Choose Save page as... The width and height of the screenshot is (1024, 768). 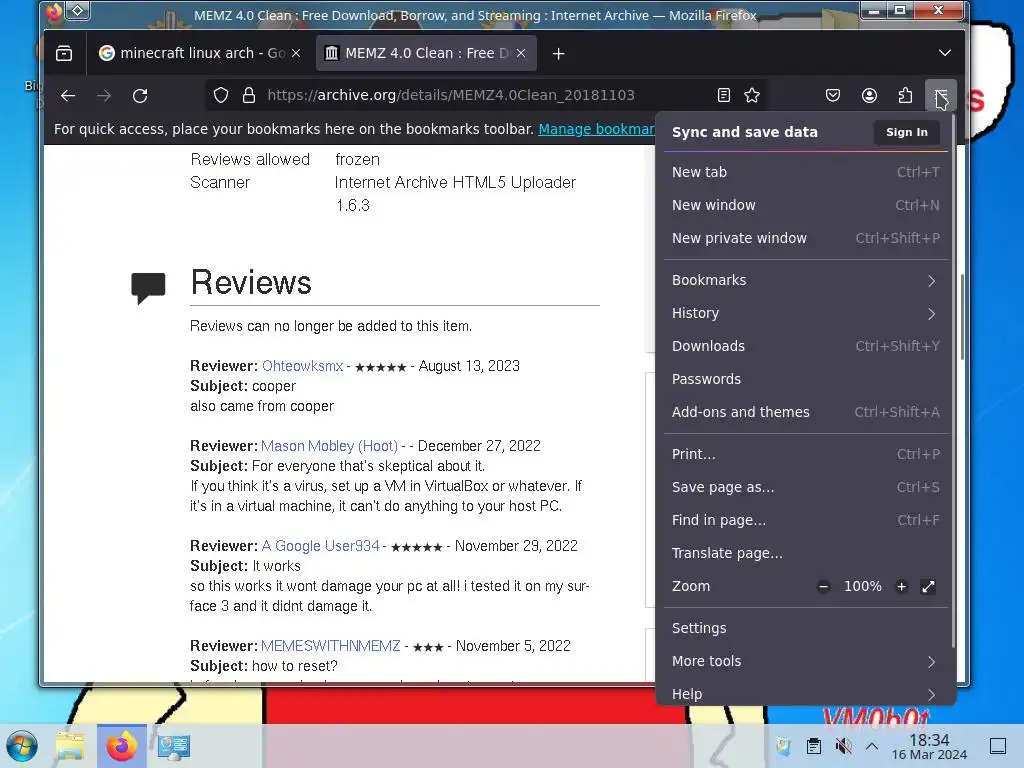[x=806, y=487]
